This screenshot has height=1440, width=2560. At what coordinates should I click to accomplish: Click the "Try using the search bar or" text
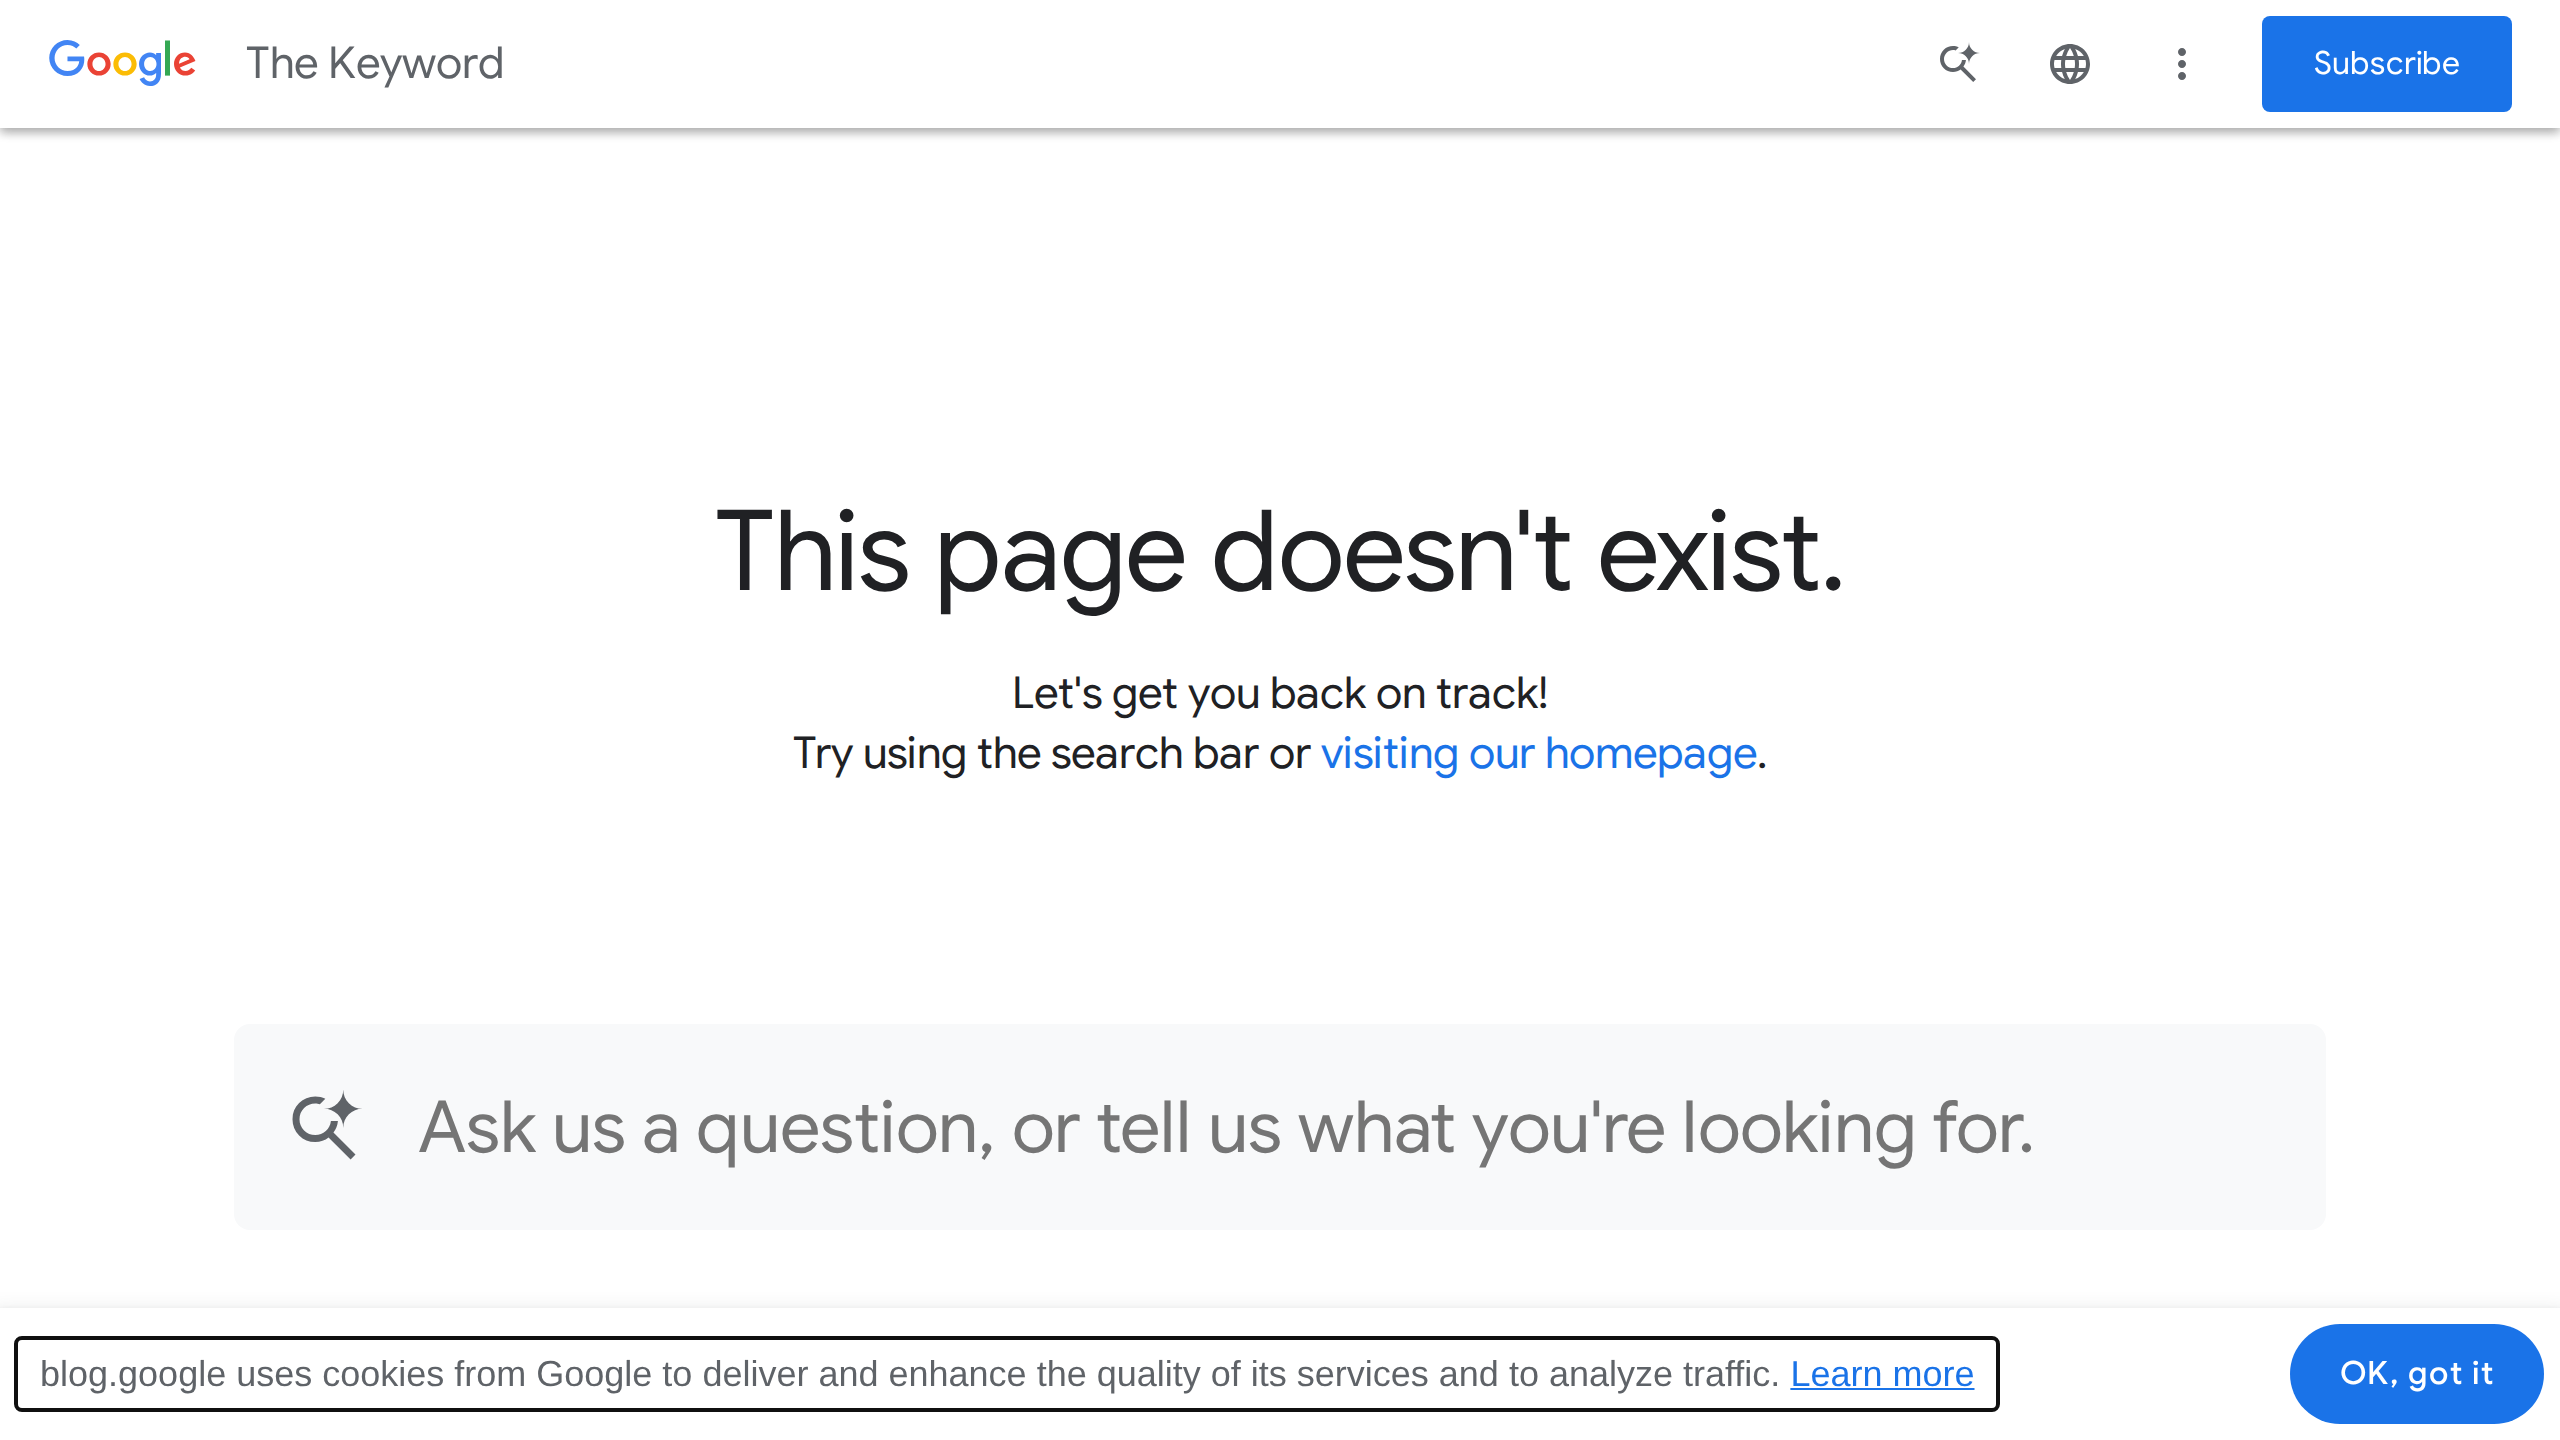tap(1050, 754)
